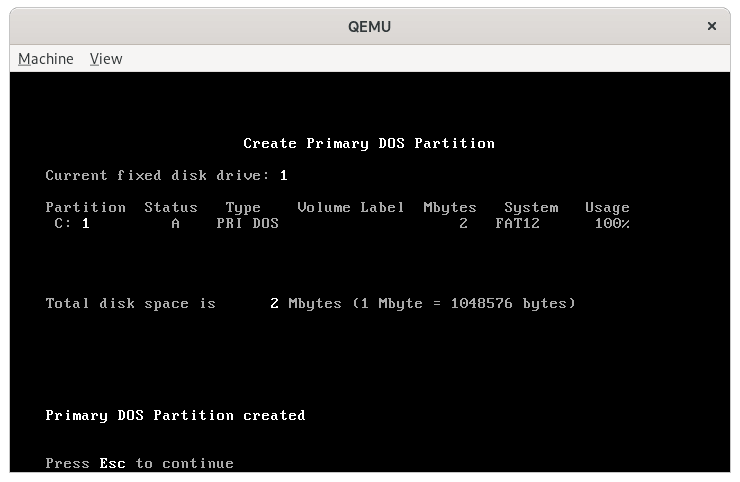
Task: Click the Partition column header
Action: (86, 208)
